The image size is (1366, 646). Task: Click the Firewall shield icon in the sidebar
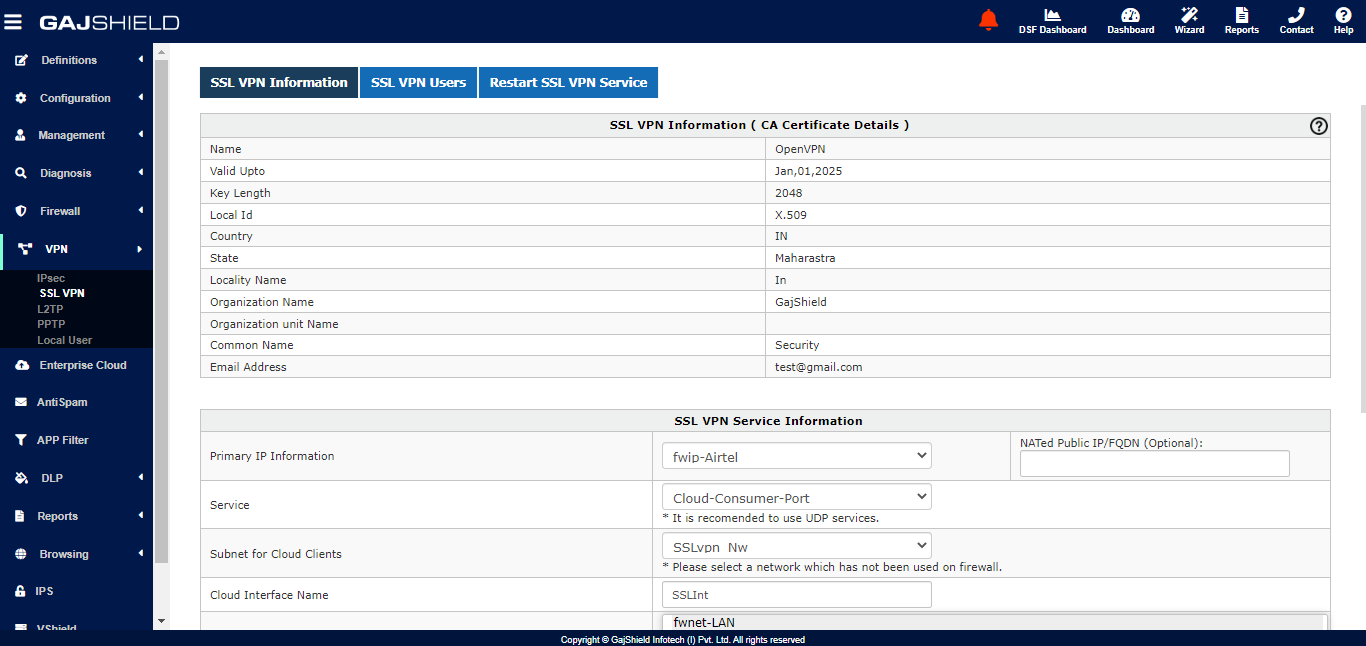pos(21,211)
